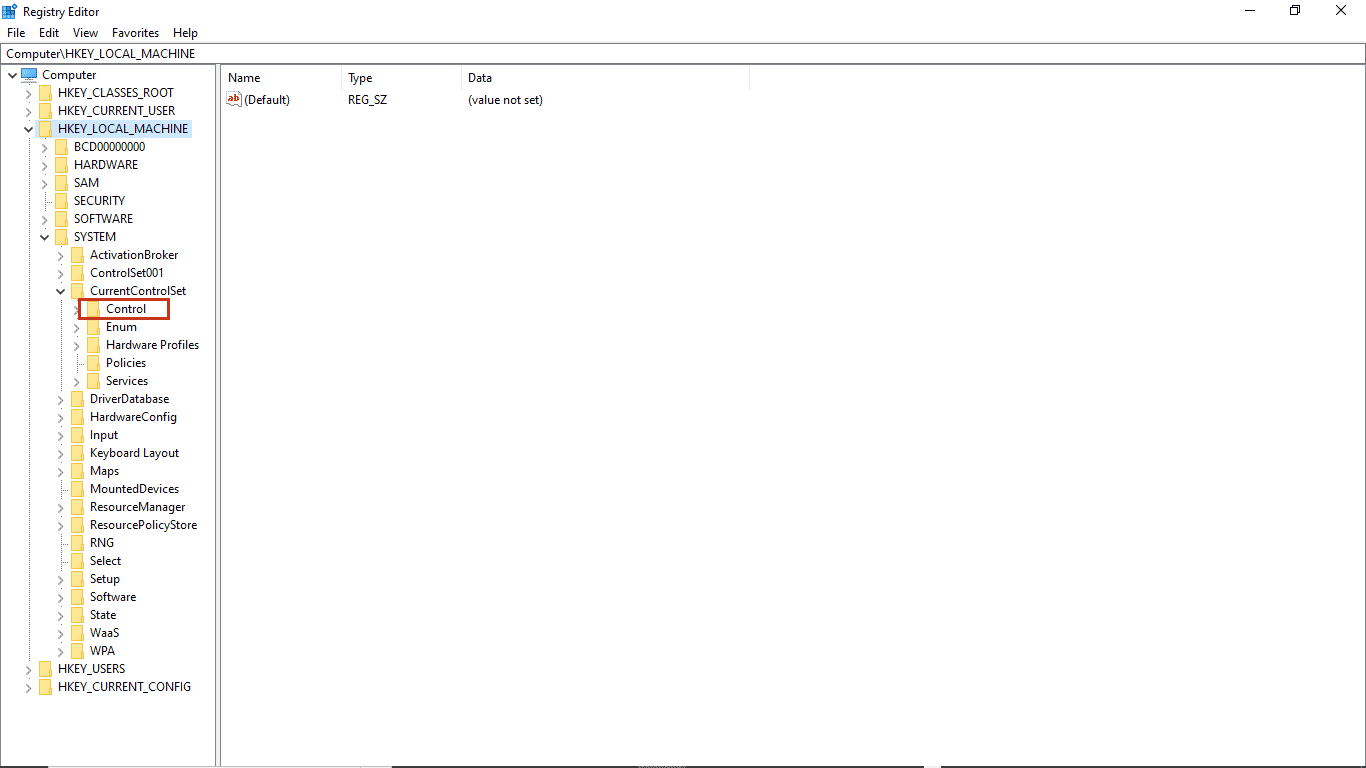Collapse the Computer root node
The width and height of the screenshot is (1366, 768).
12,75
